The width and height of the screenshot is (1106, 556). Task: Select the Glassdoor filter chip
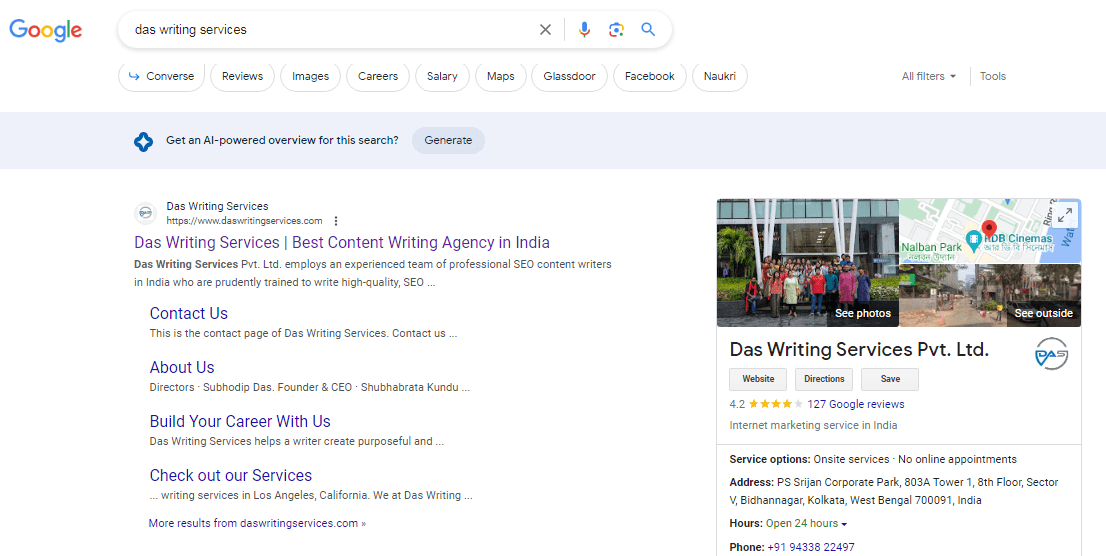tap(569, 76)
